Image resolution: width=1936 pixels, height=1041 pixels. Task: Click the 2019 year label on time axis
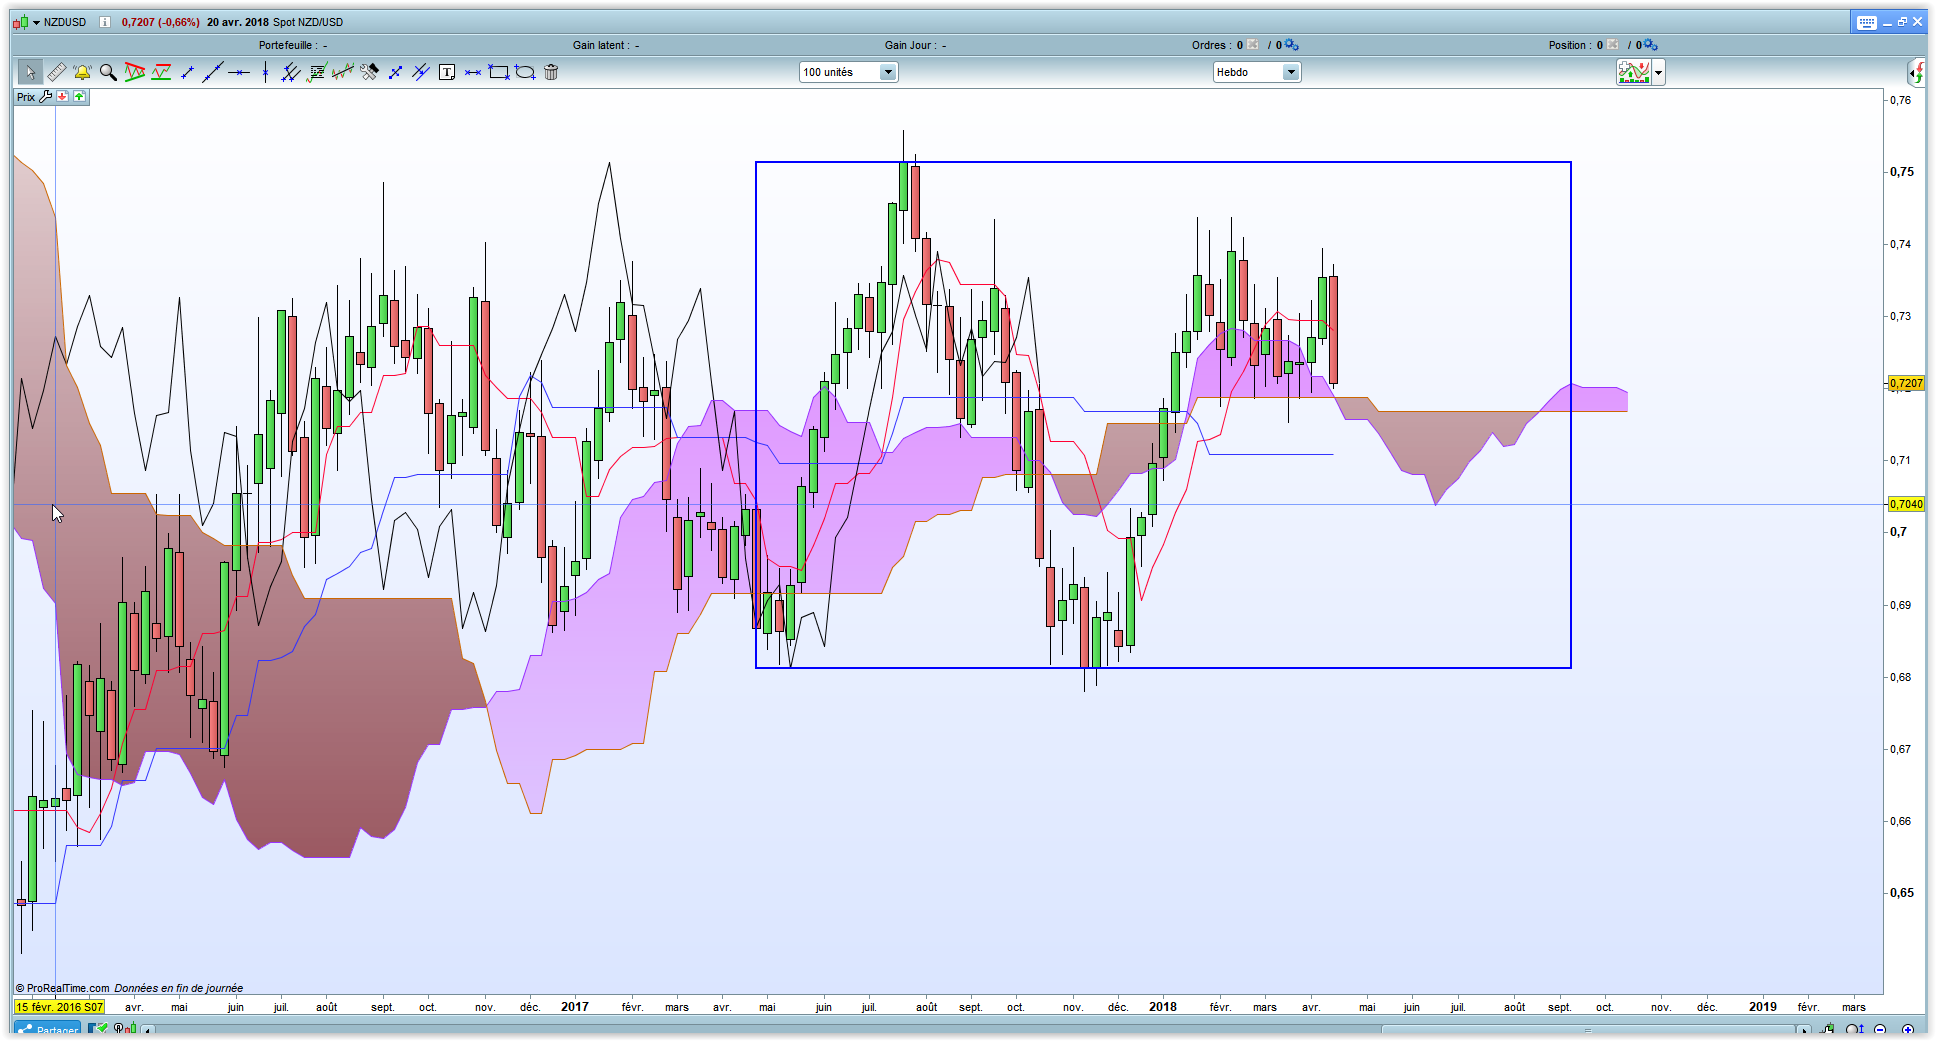point(1763,1007)
